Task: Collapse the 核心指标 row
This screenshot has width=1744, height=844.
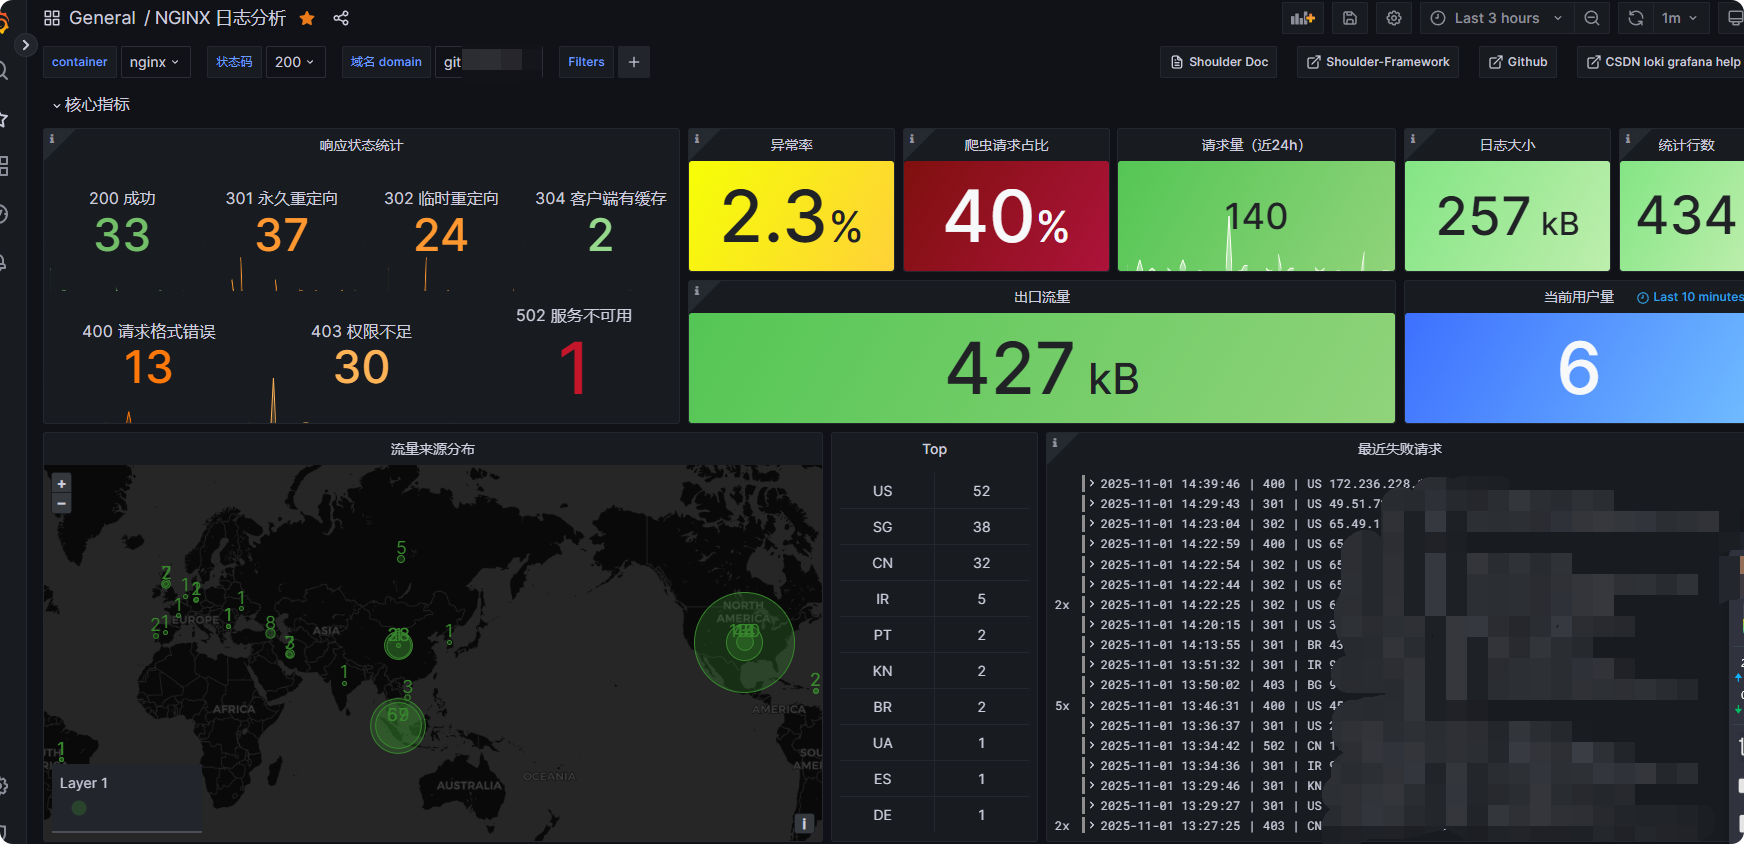Action: [91, 104]
